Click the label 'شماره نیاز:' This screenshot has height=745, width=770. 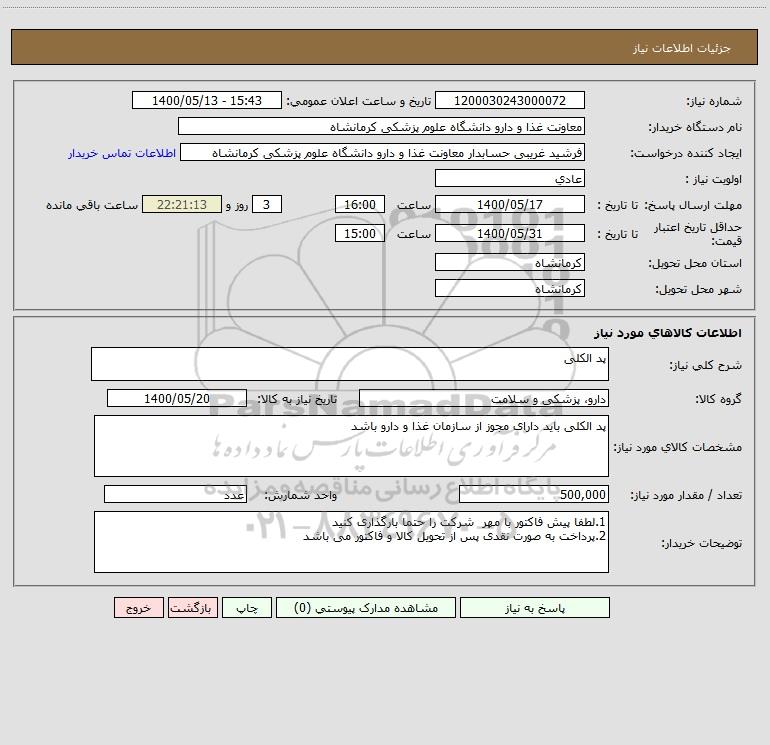[x=714, y=101]
